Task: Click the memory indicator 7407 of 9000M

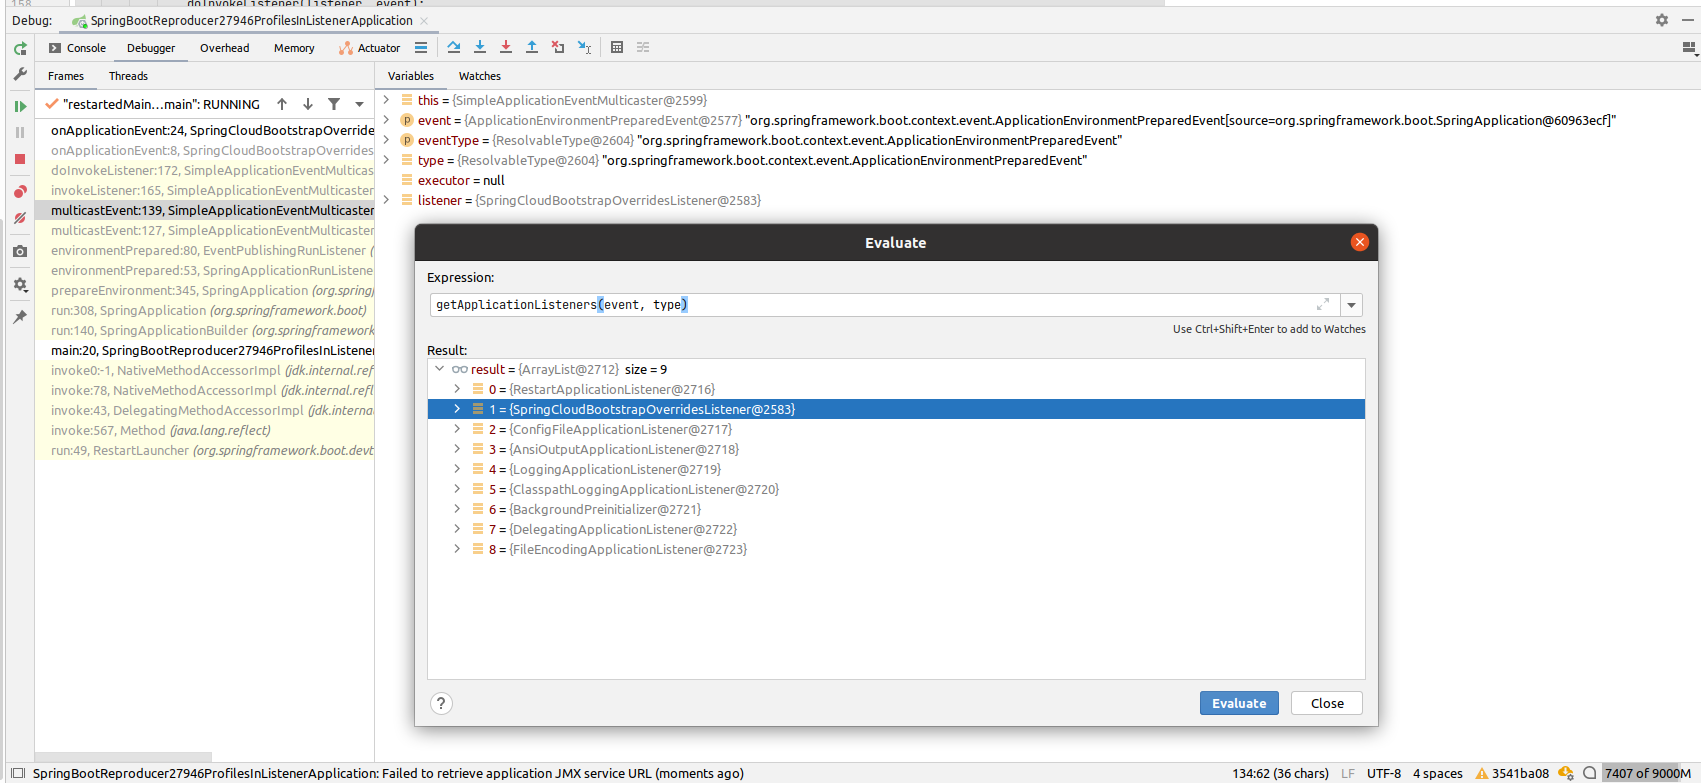Action: tap(1648, 773)
